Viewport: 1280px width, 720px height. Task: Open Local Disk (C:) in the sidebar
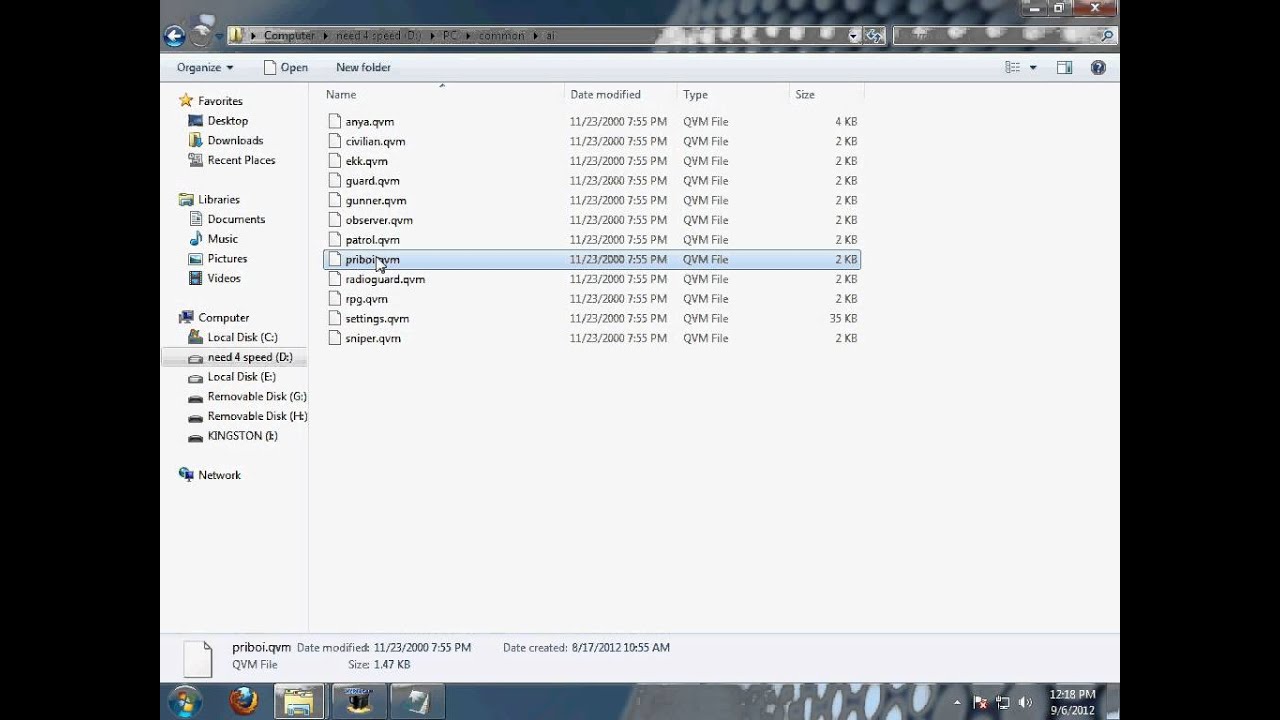click(242, 337)
